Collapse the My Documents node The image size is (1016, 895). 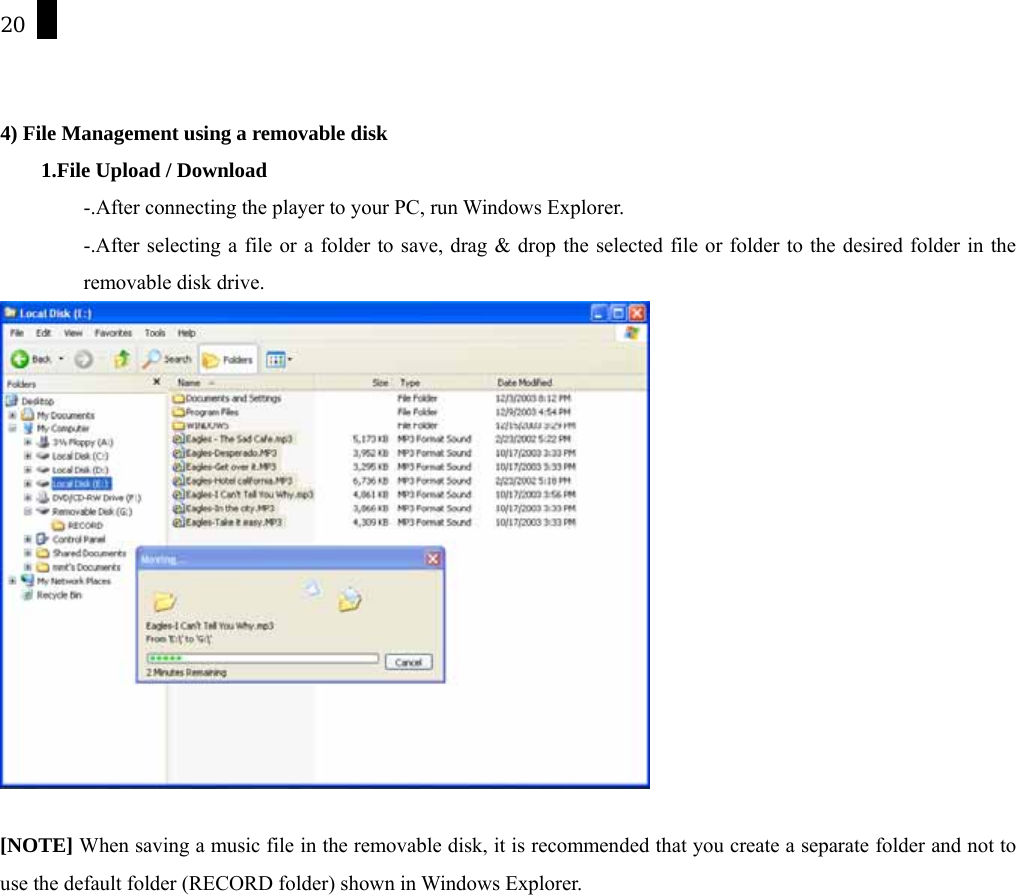pos(11,415)
